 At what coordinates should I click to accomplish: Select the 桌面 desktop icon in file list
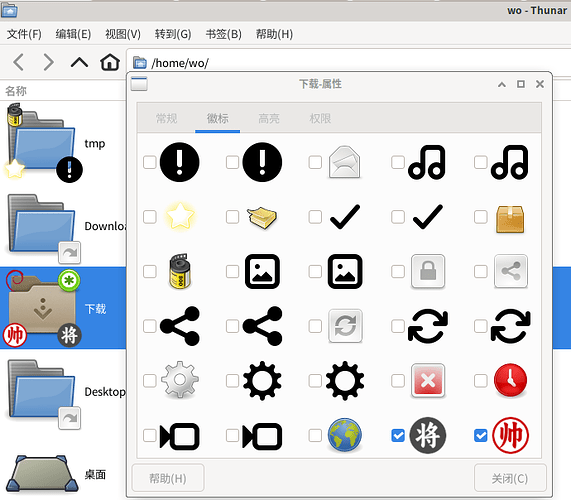pyautogui.click(x=42, y=474)
